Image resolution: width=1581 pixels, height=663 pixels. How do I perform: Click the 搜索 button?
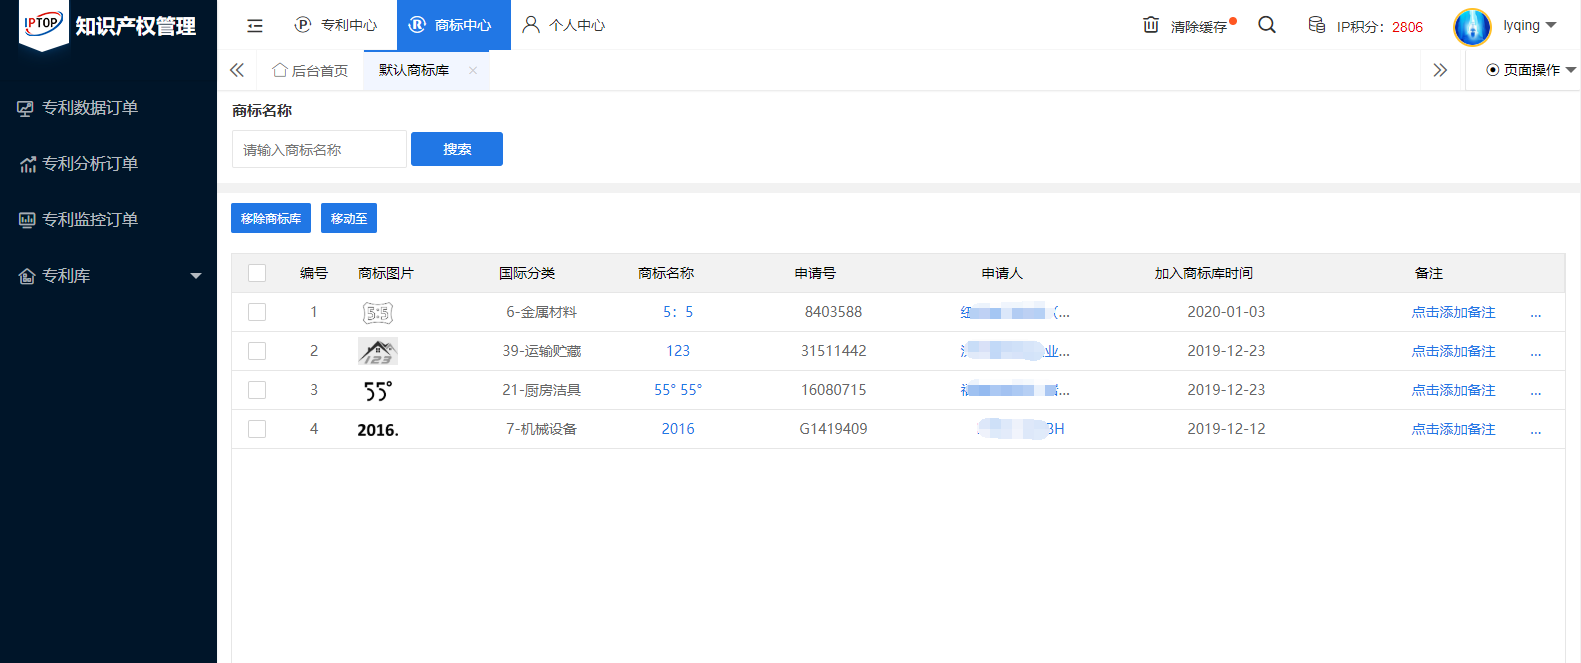[457, 149]
